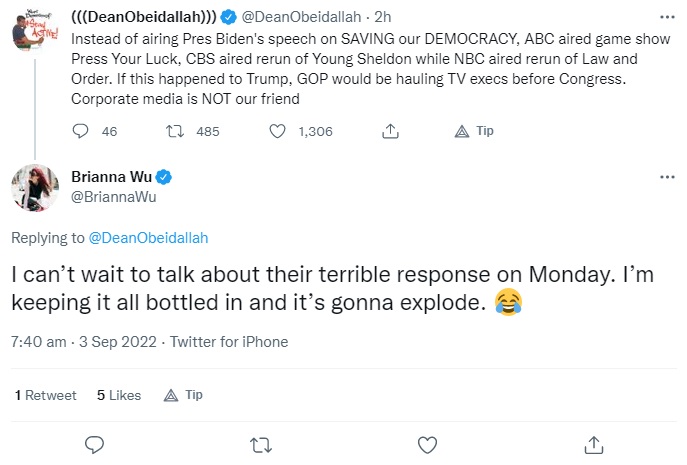The height and width of the screenshot is (465, 687).
Task: Open Brianna Wu's profile picture
Action: pyautogui.click(x=35, y=188)
